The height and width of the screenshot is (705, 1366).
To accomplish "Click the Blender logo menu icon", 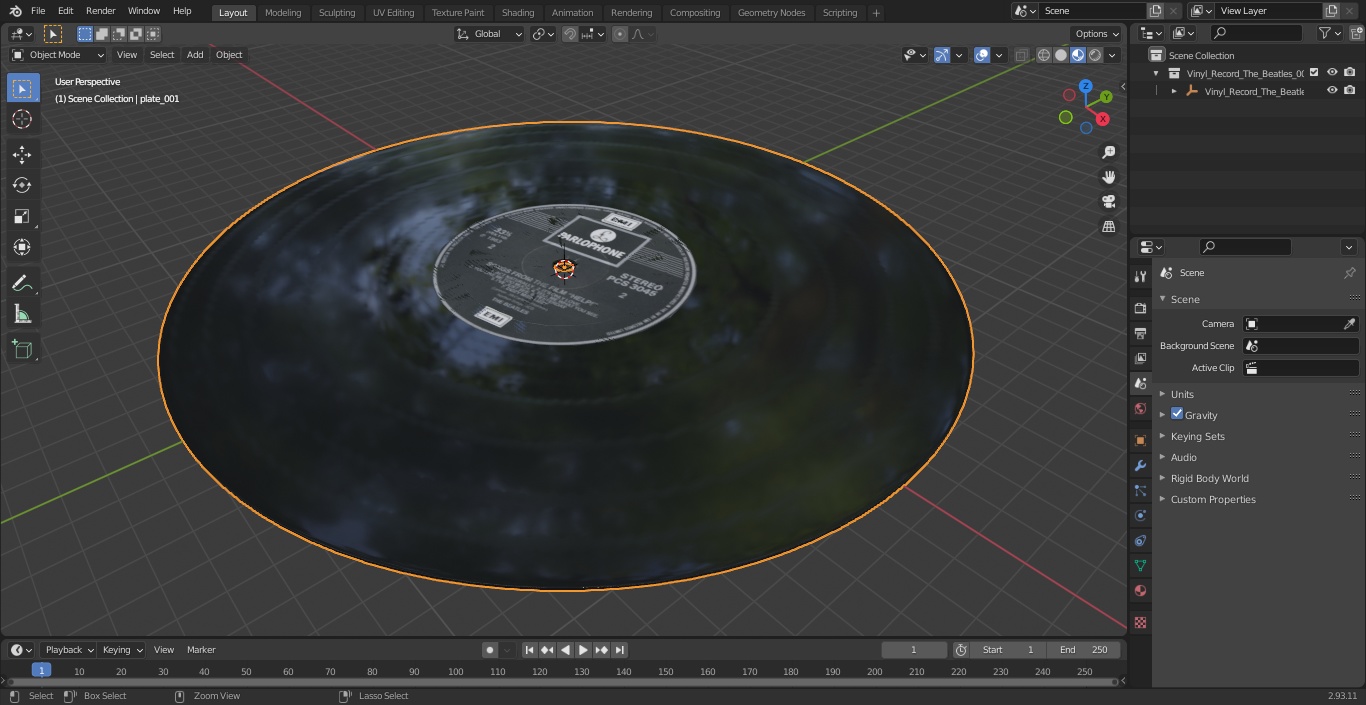I will coord(16,11).
